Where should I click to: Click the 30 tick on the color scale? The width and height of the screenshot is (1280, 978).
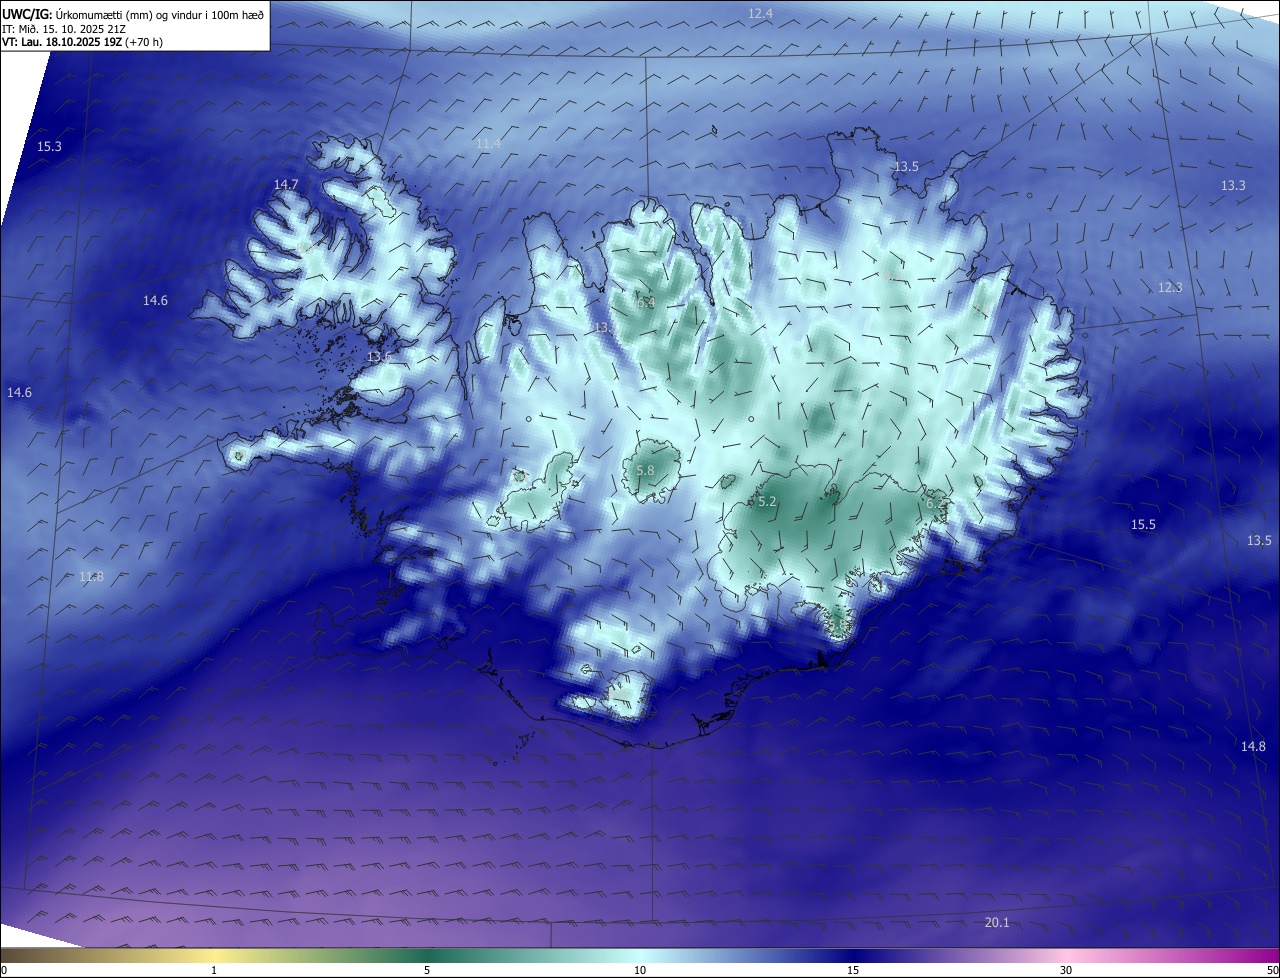(x=1066, y=970)
